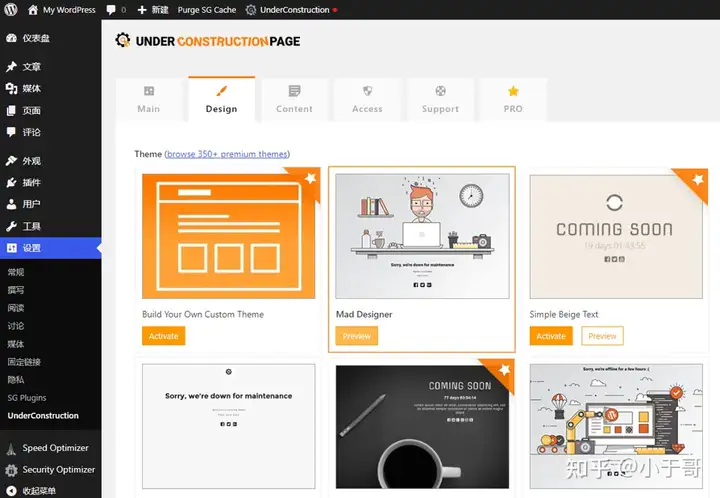Select the Simple Beige Text thumbnail
Image resolution: width=720 pixels, height=498 pixels.
[616, 236]
